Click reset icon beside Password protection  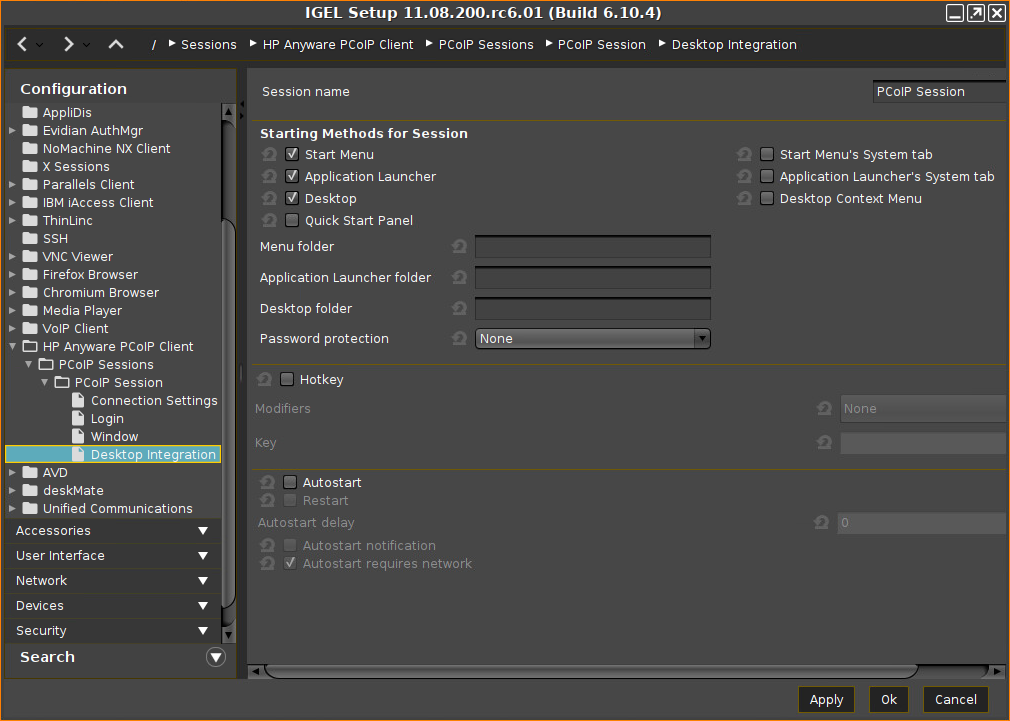(x=459, y=339)
